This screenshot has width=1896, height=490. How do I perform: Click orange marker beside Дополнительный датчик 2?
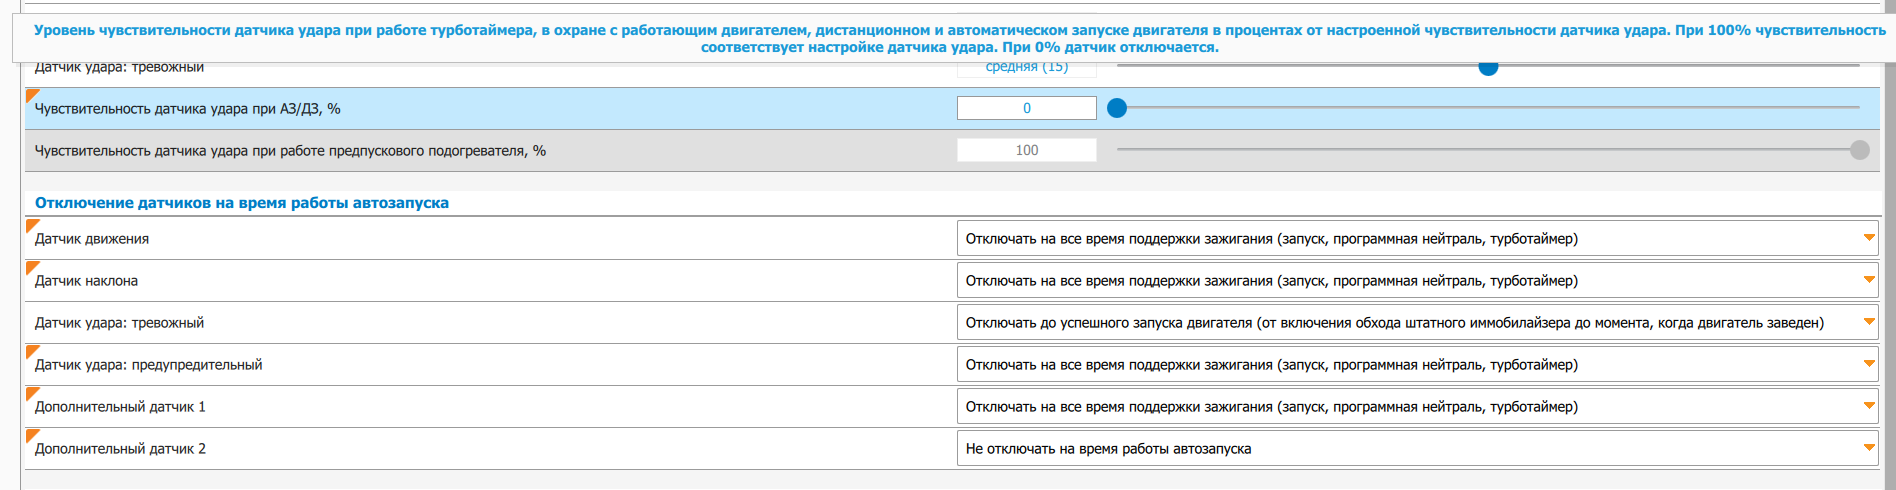pos(31,434)
